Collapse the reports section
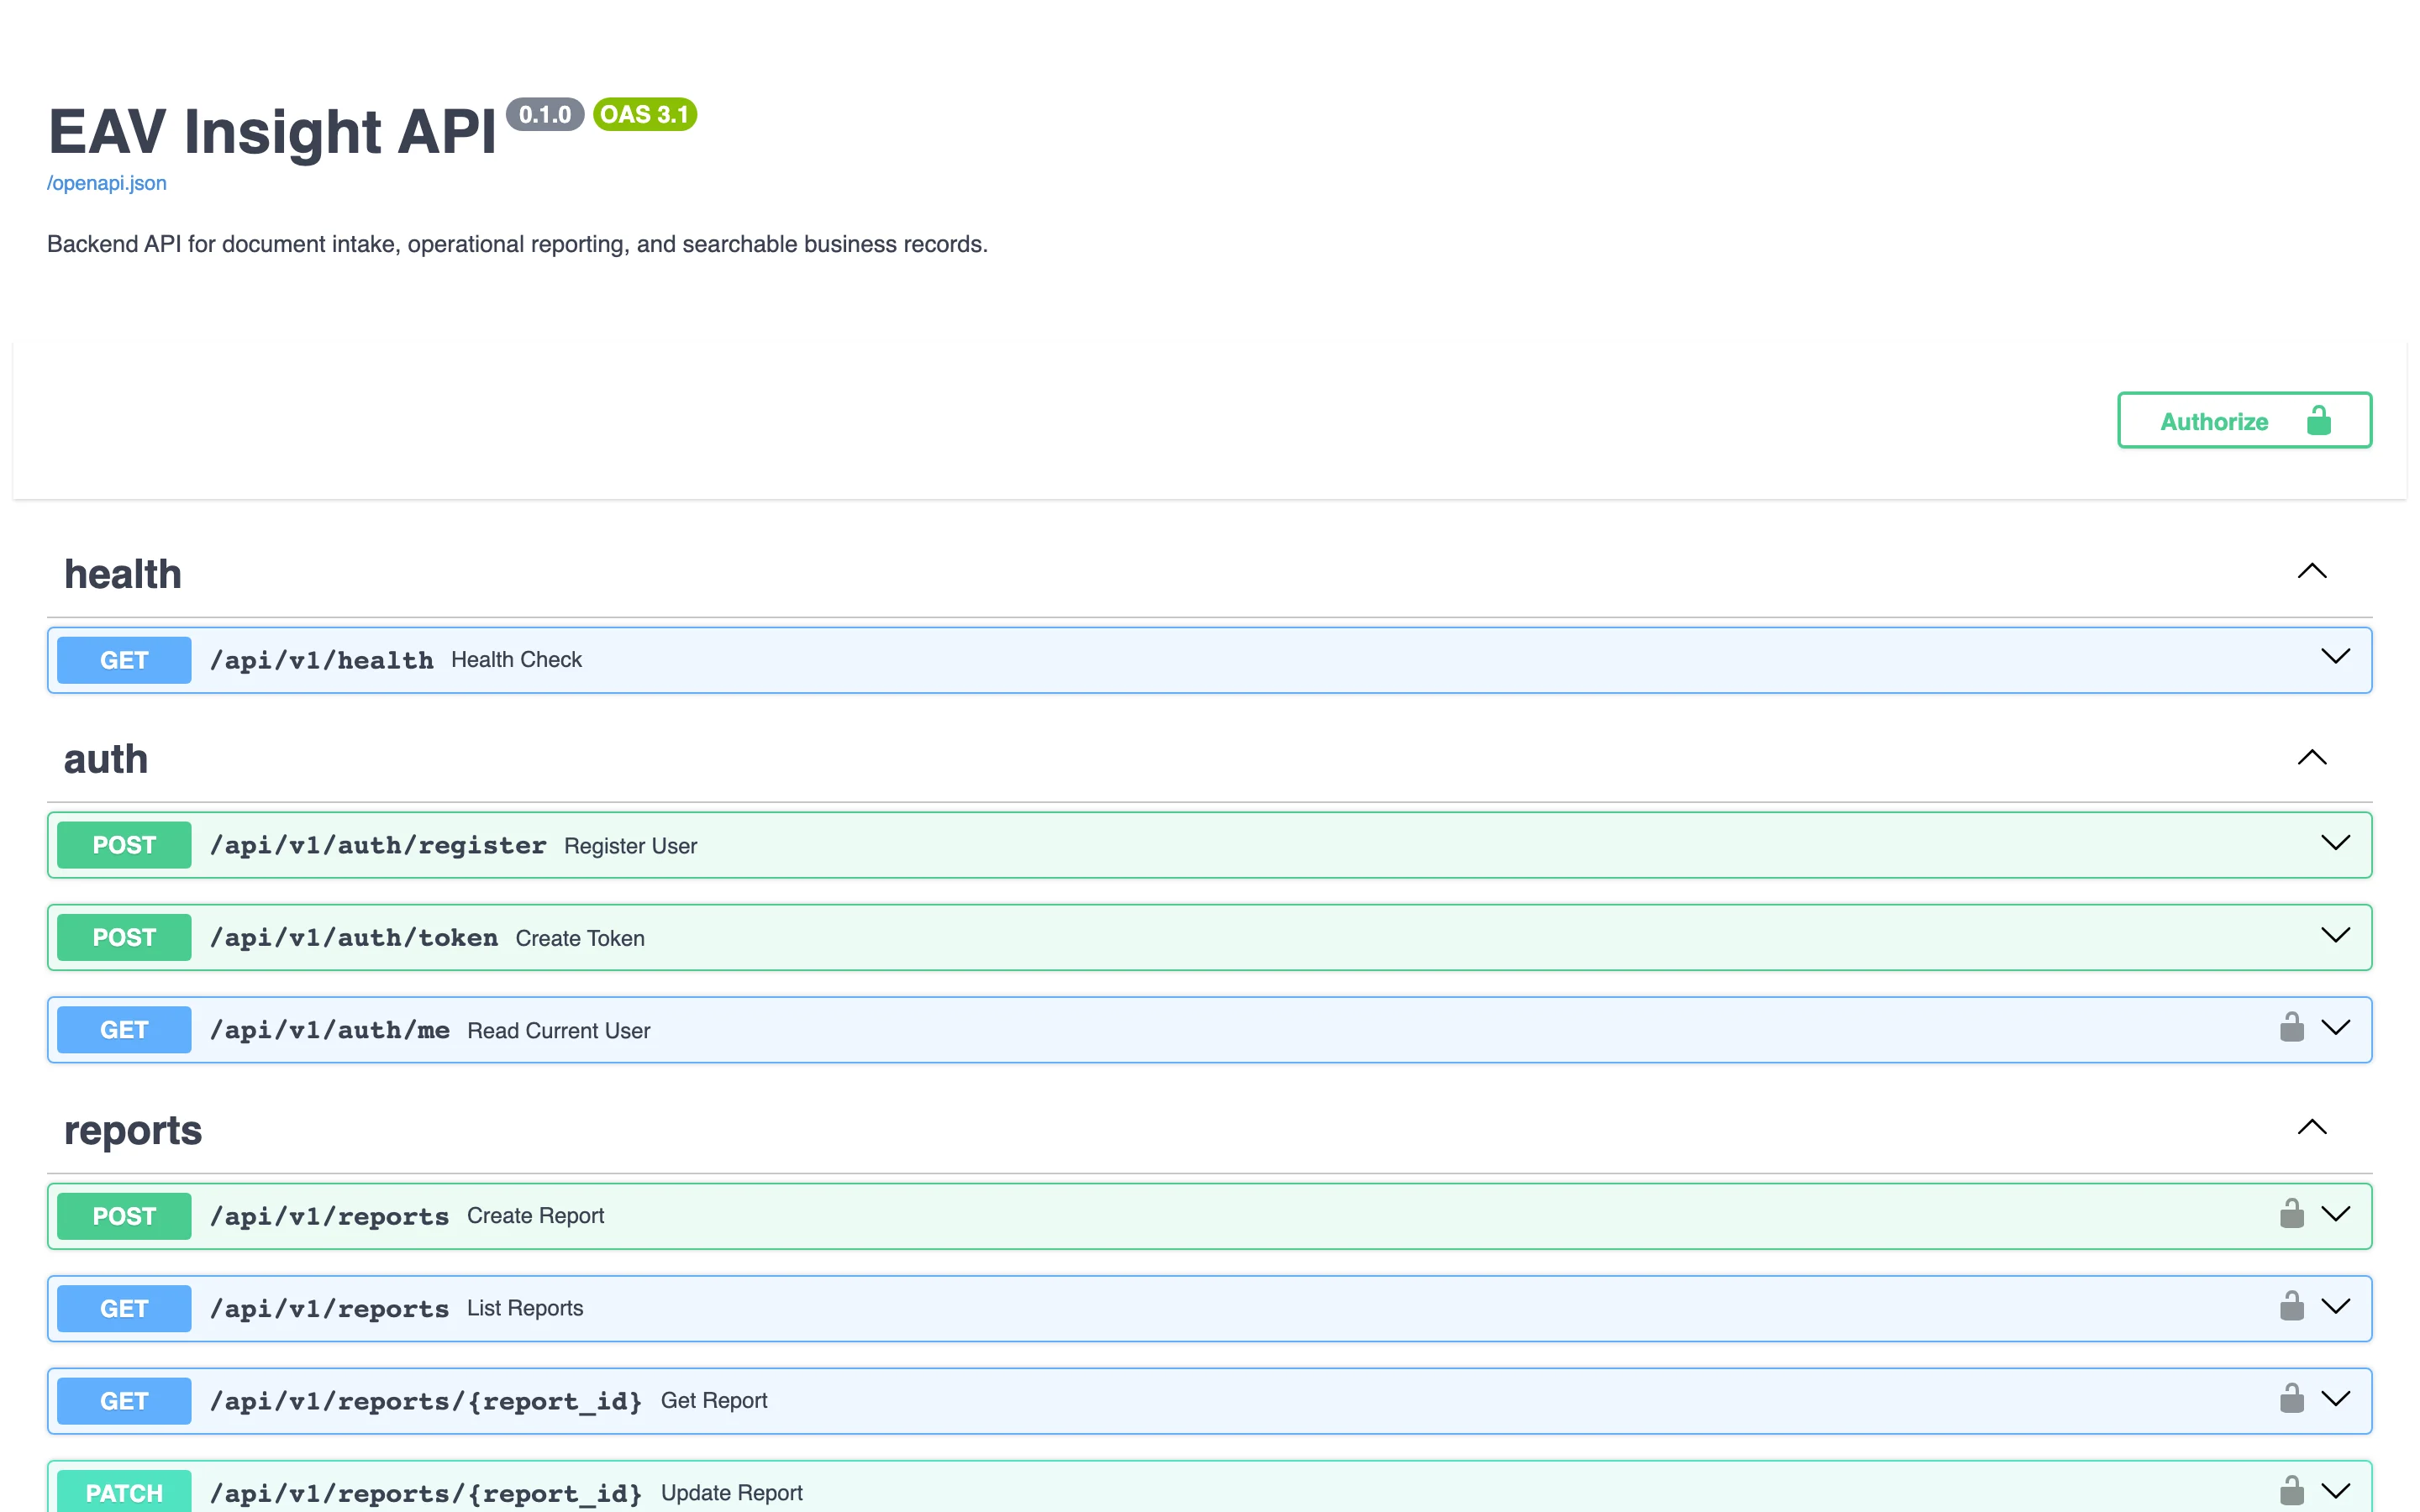This screenshot has height=1512, width=2420. [2312, 1127]
